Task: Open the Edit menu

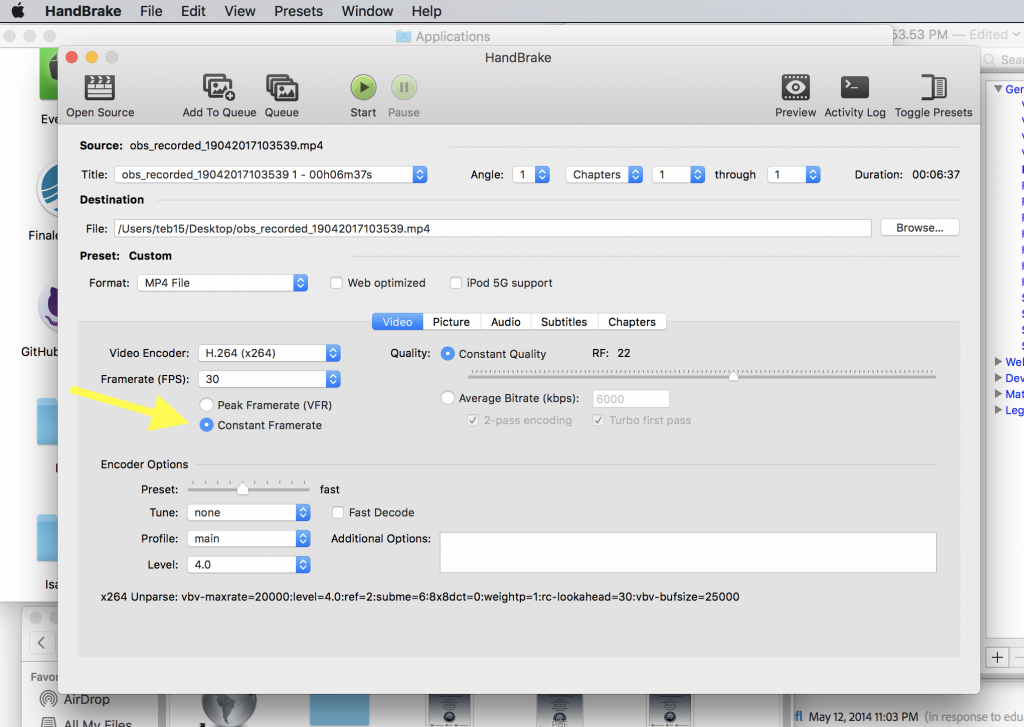Action: 193,11
